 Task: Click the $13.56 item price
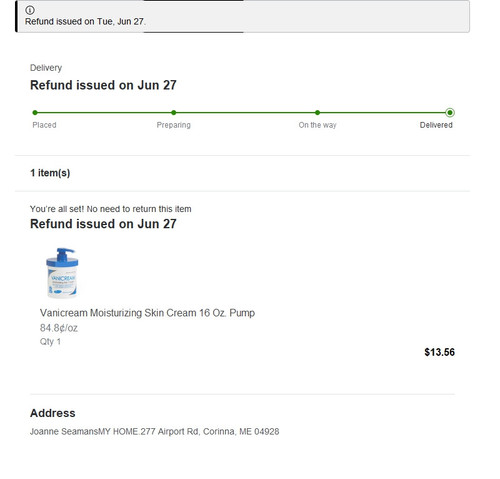(439, 352)
